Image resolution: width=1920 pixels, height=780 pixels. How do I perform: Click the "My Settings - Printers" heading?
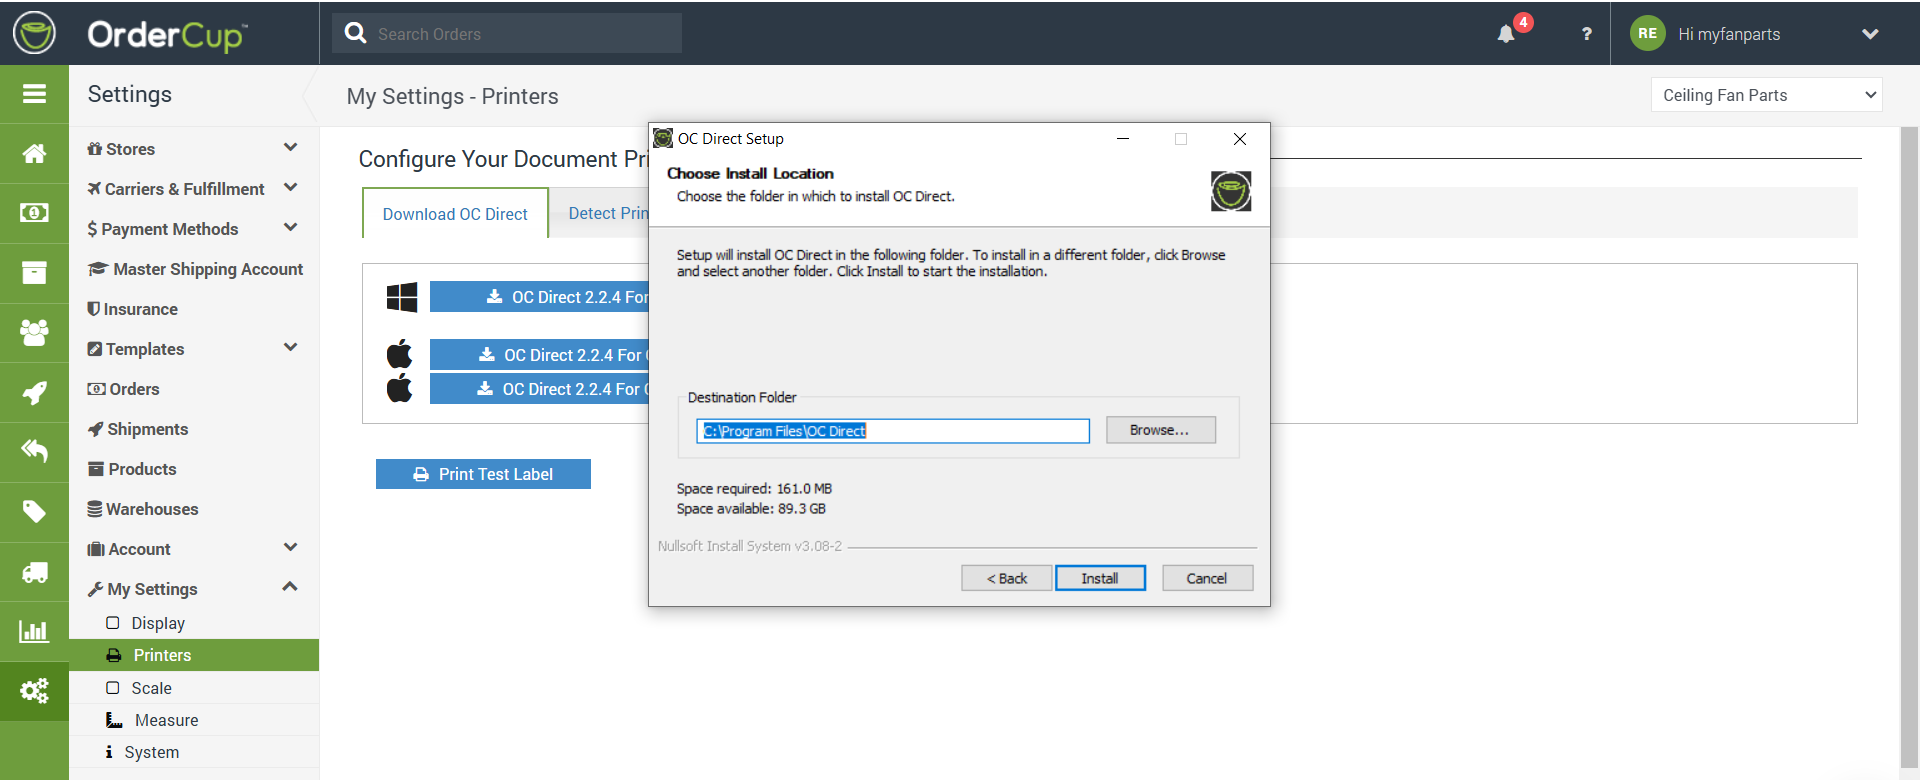452,96
